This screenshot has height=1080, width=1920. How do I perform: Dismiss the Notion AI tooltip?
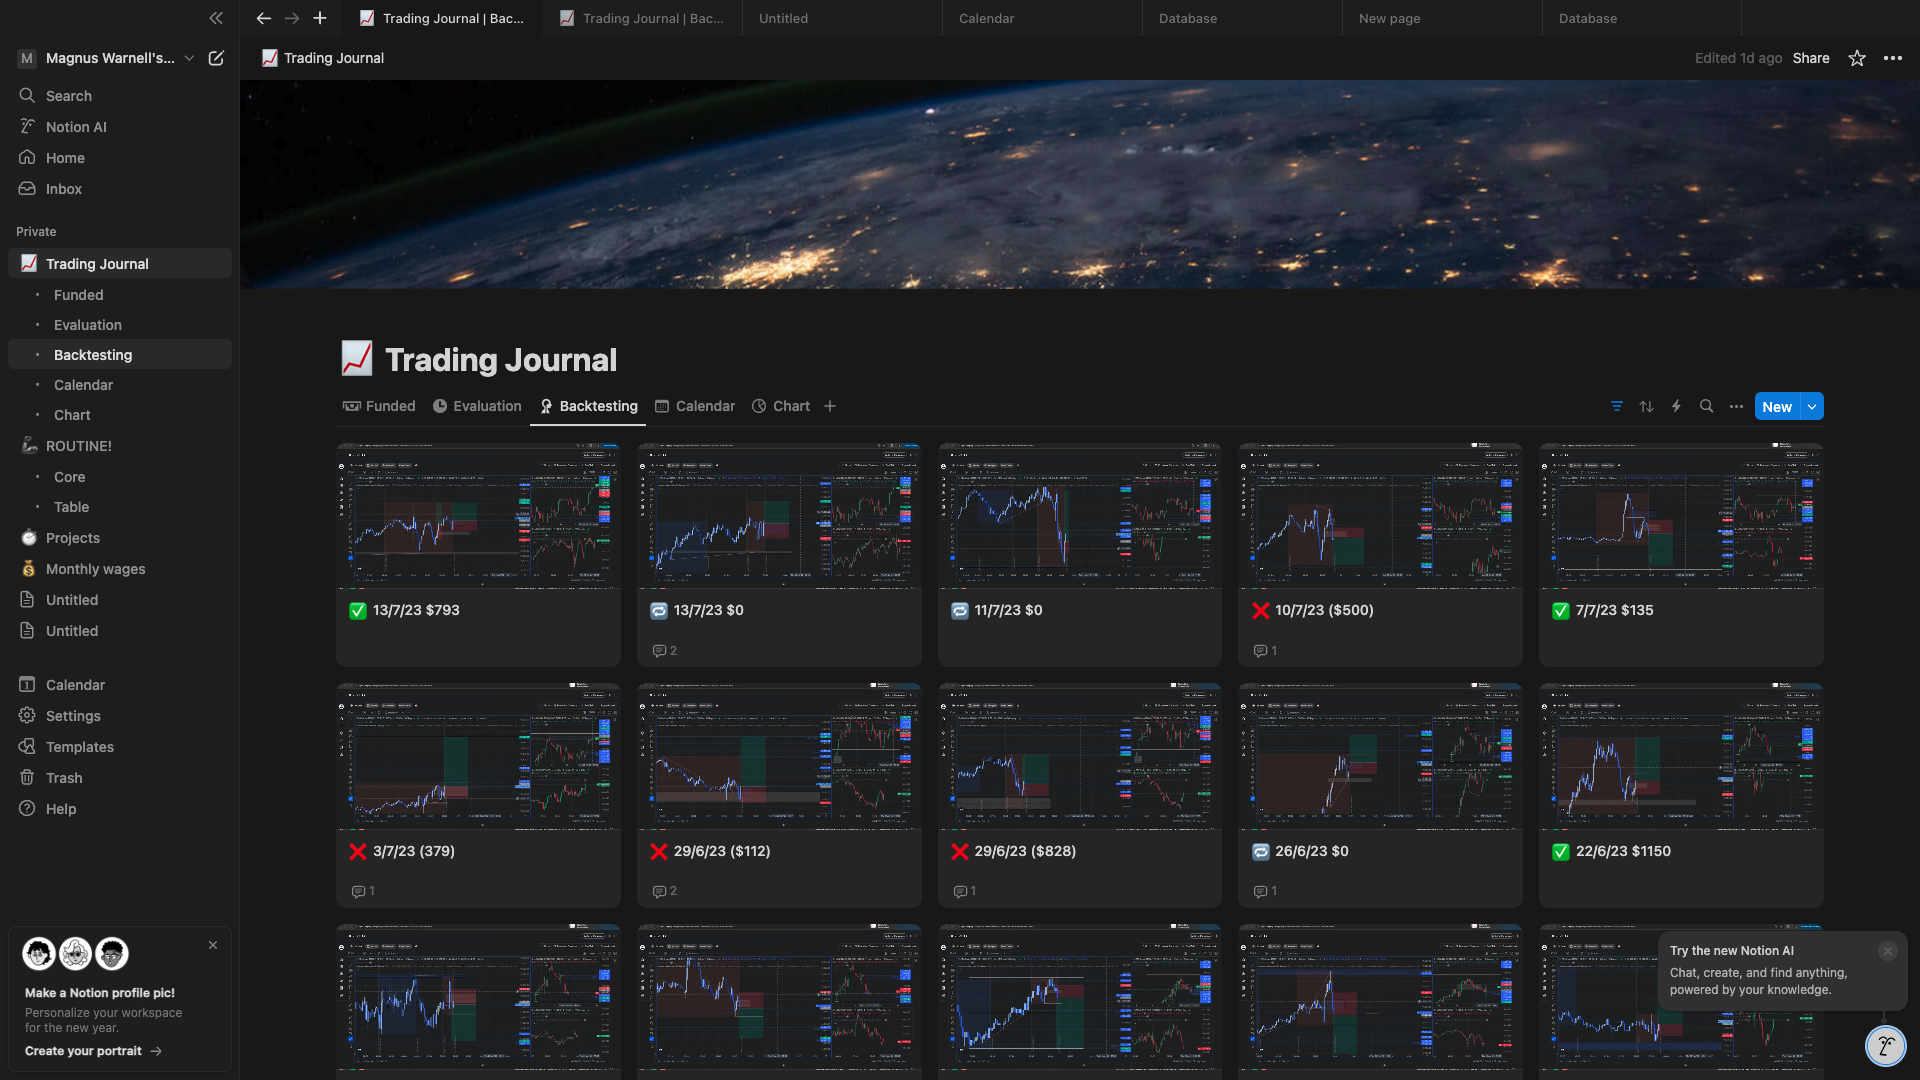(x=1887, y=951)
